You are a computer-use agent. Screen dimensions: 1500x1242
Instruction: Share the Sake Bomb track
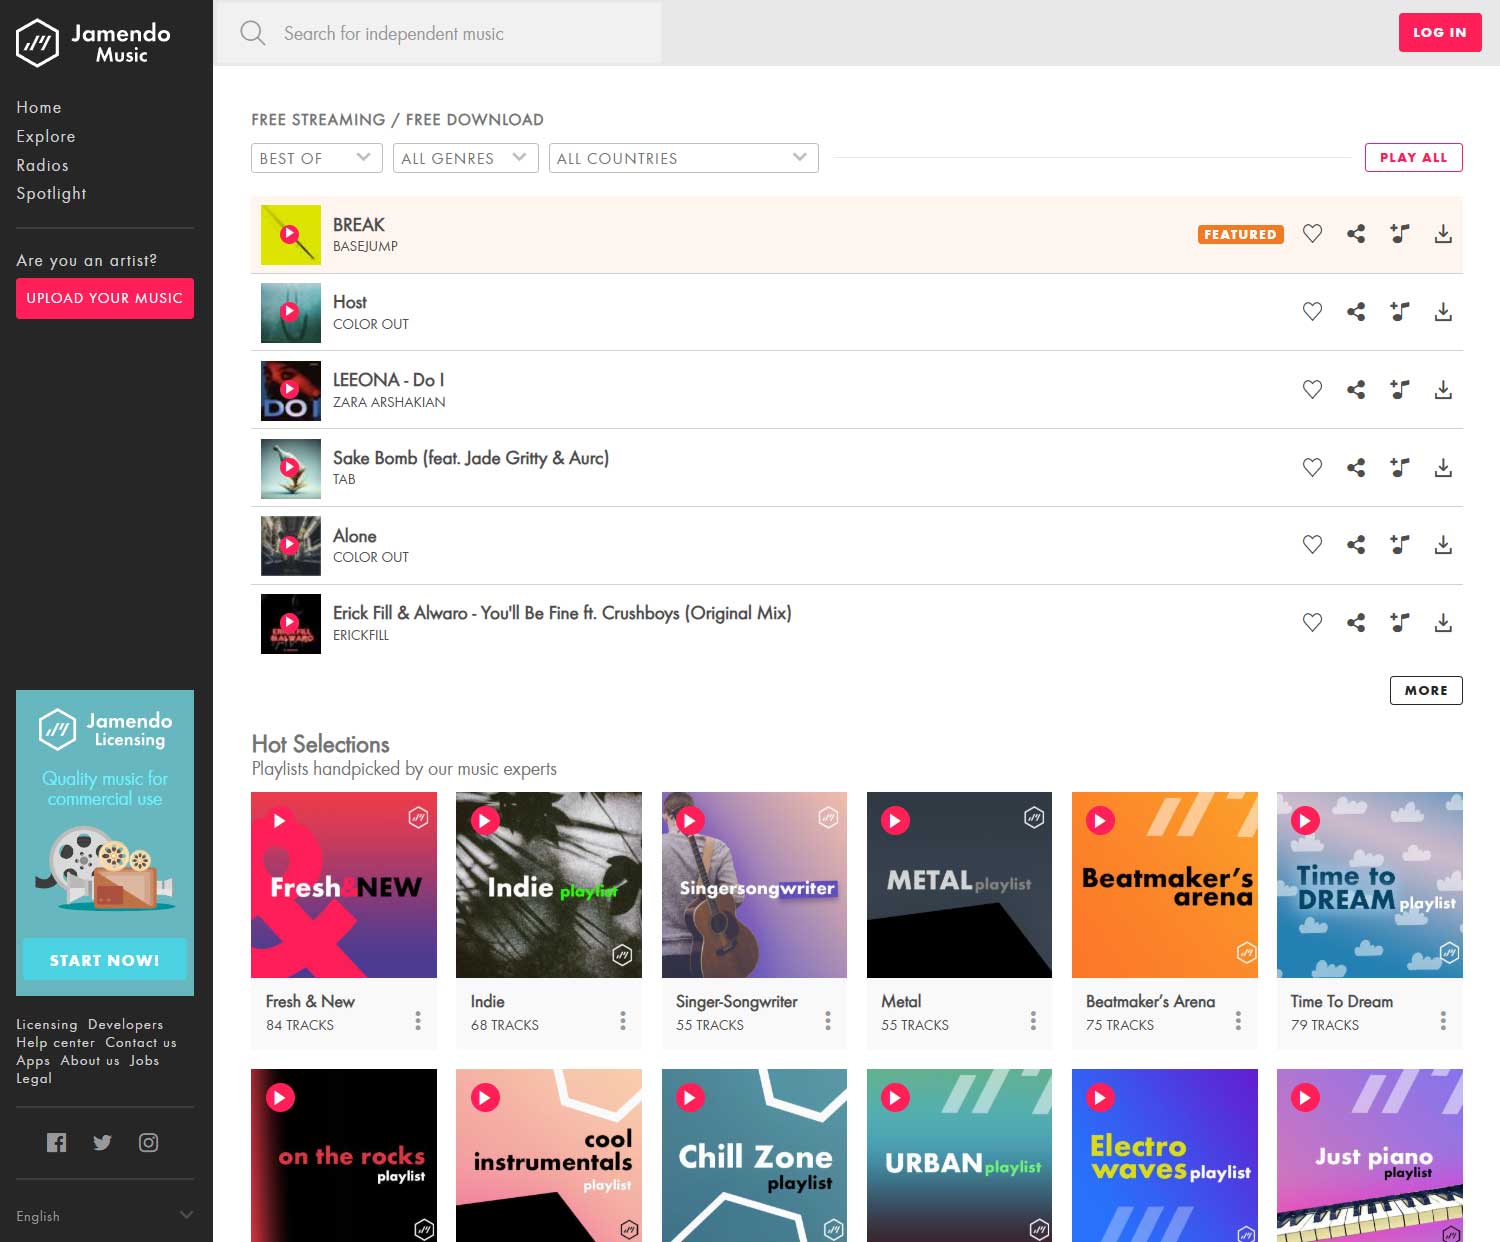[1356, 467]
